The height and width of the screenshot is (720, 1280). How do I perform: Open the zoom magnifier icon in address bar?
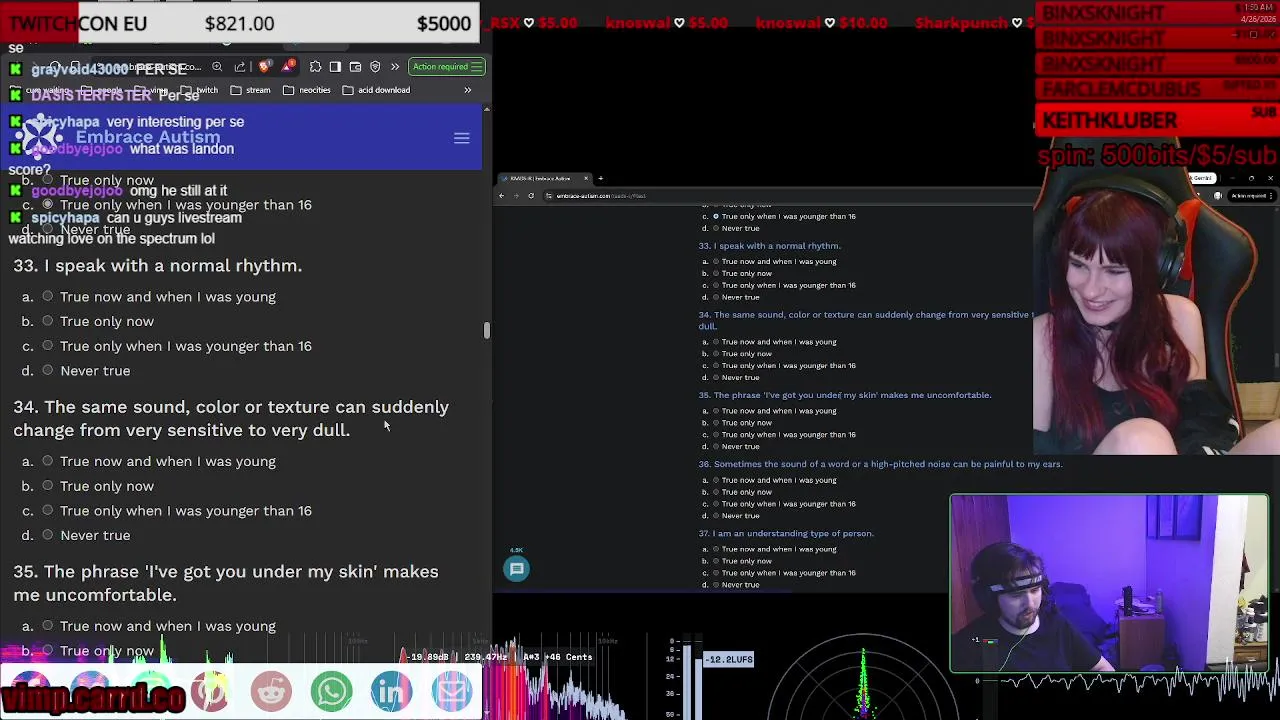(x=217, y=67)
